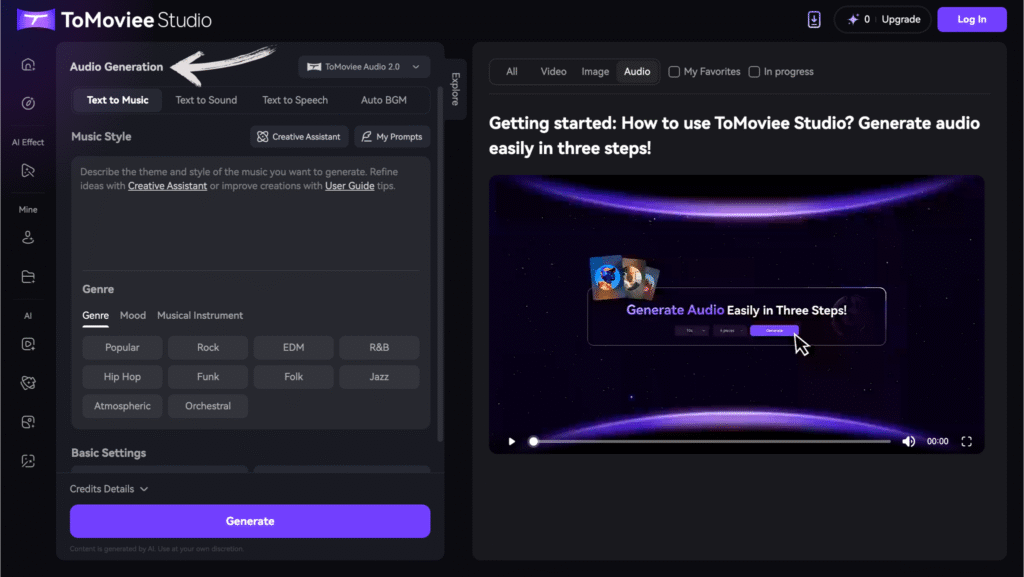Open the Home icon in left sidebar
The image size is (1024, 577).
(28, 65)
